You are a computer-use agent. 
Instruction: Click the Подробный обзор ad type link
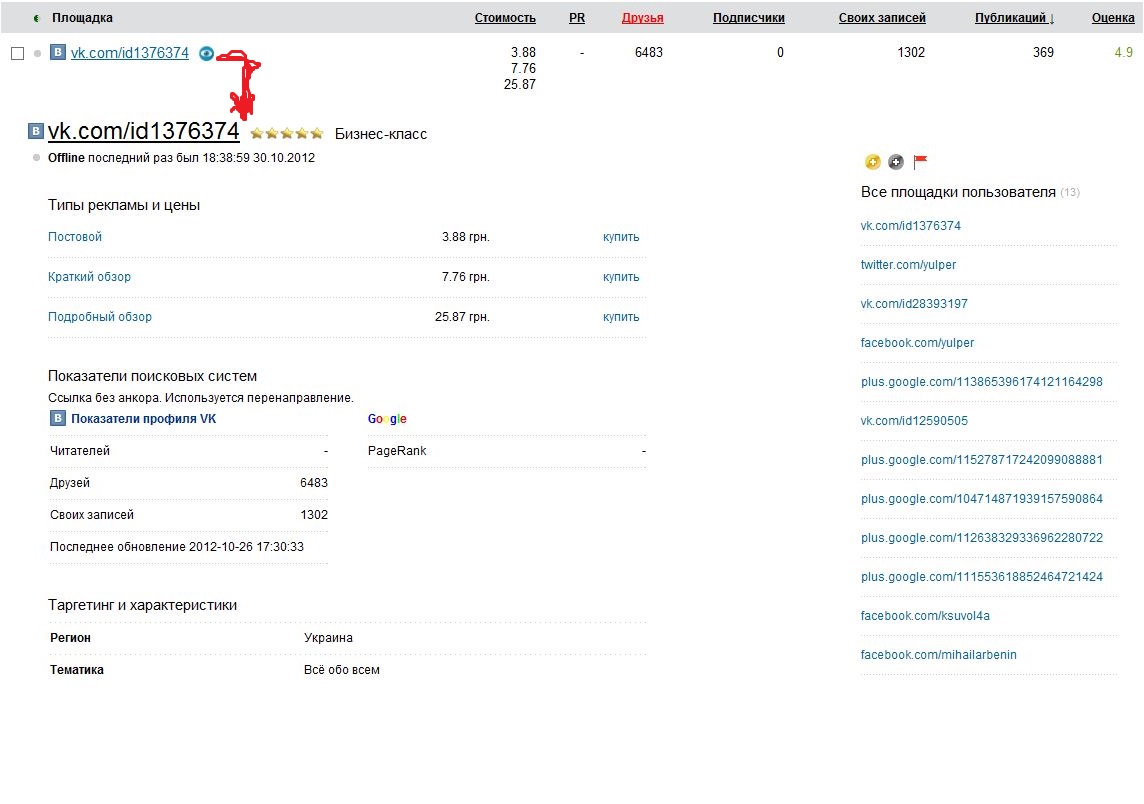pos(100,317)
